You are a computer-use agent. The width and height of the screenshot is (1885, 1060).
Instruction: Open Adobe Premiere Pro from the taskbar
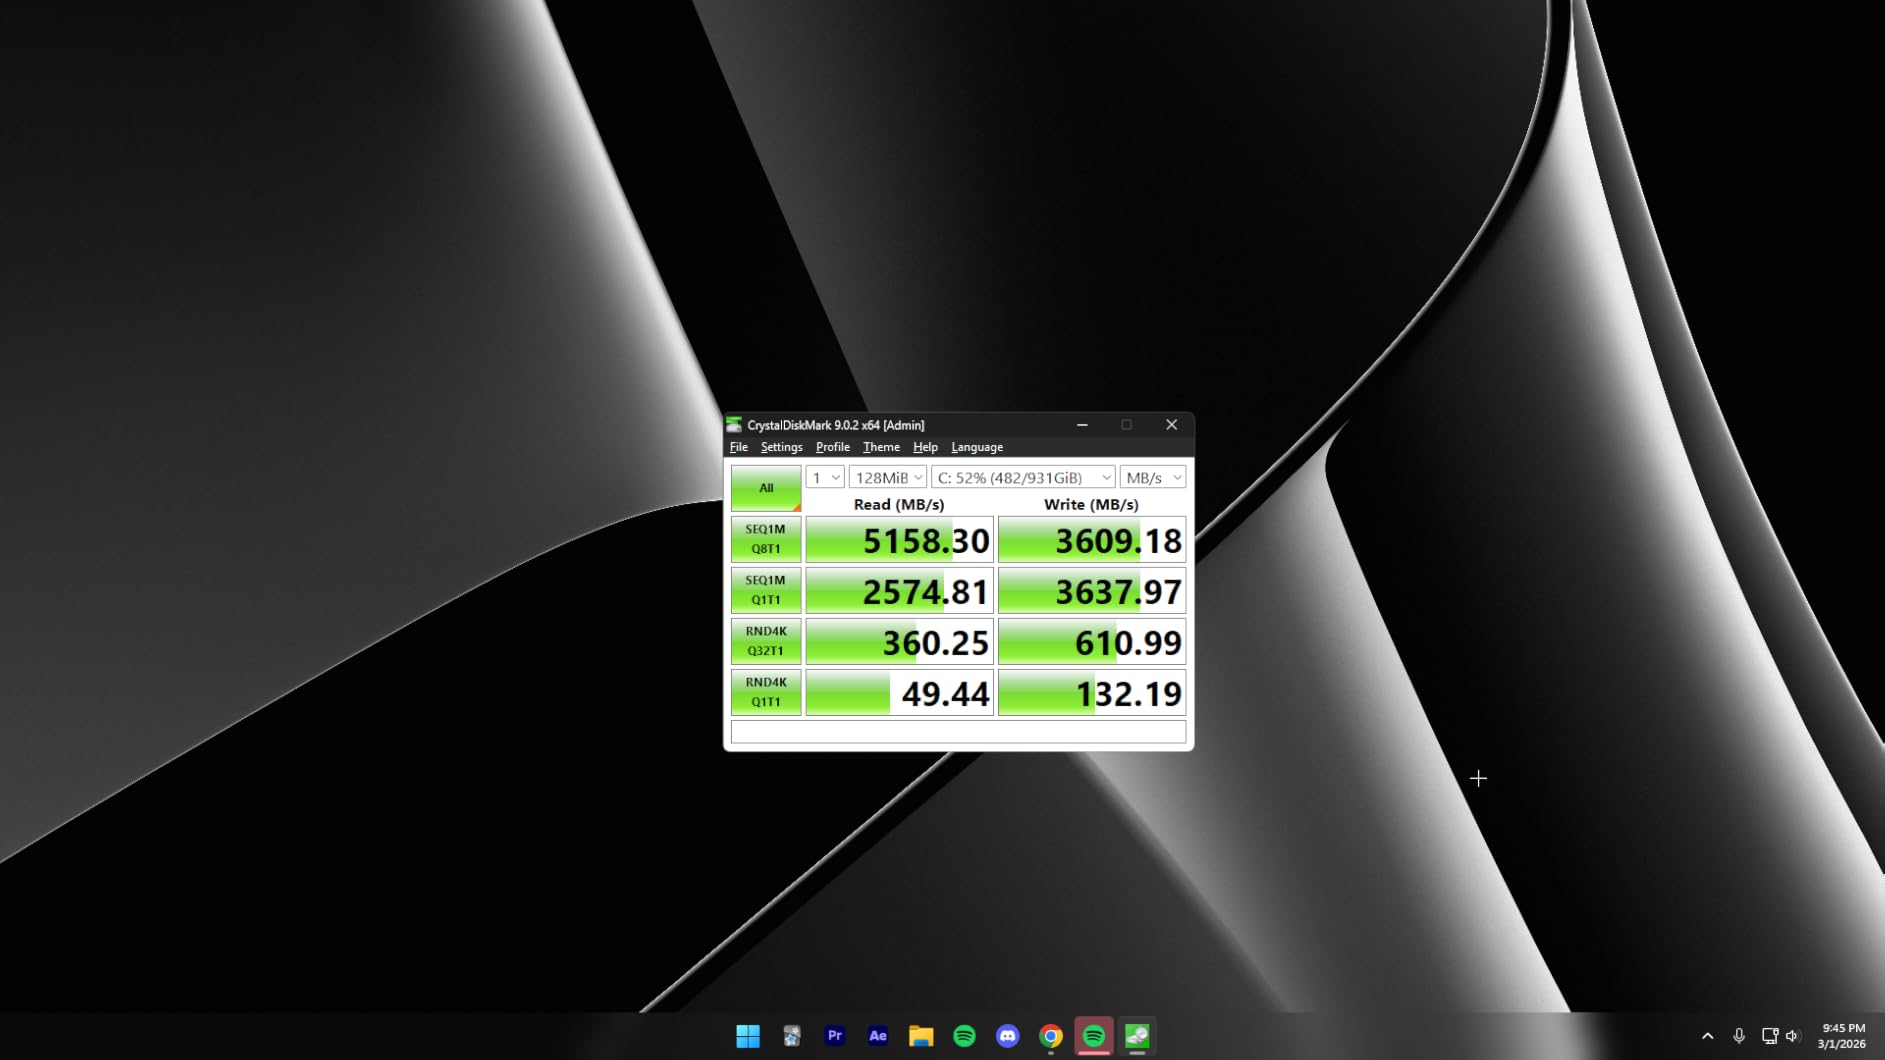(x=834, y=1036)
